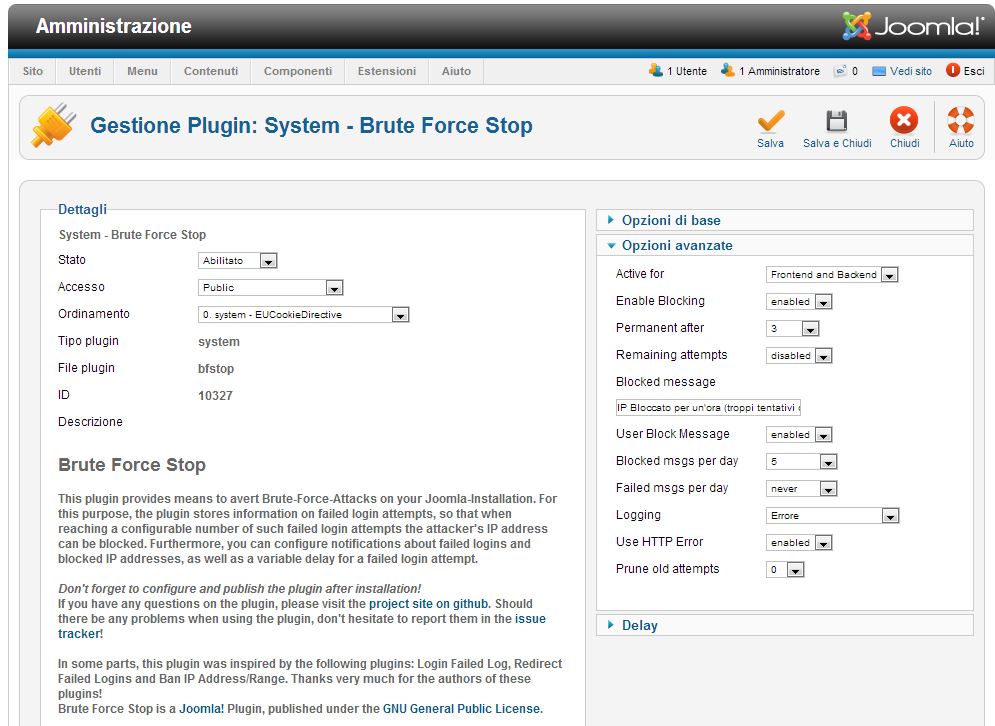Click the Vedi sito link
Viewport: 995px width, 726px height.
(x=911, y=71)
